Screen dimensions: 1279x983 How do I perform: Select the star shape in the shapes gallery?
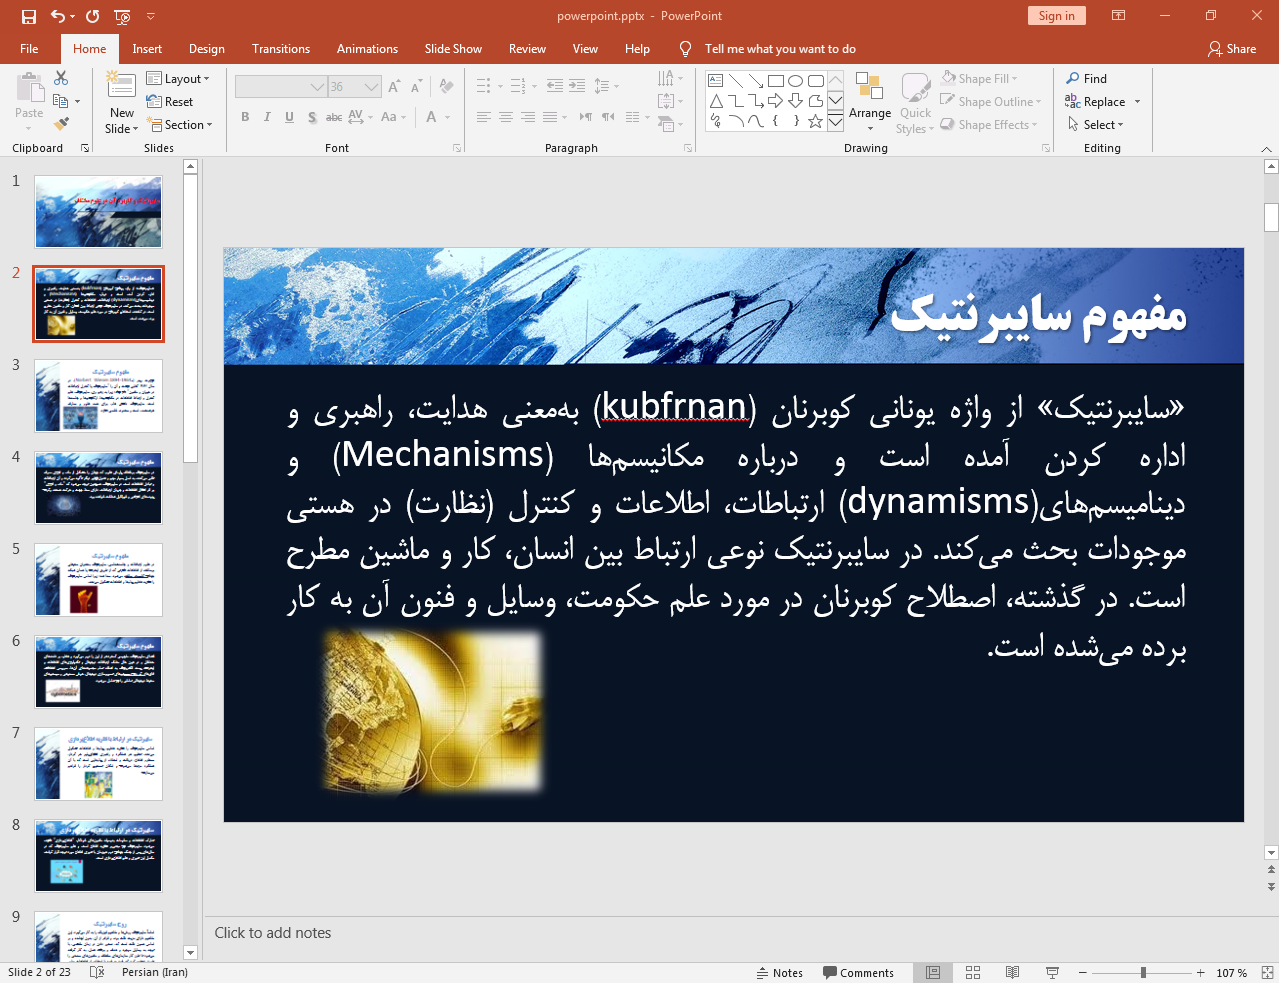[815, 121]
